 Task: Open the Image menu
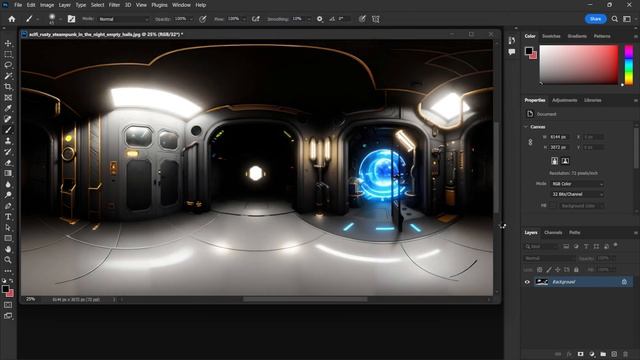[x=47, y=5]
